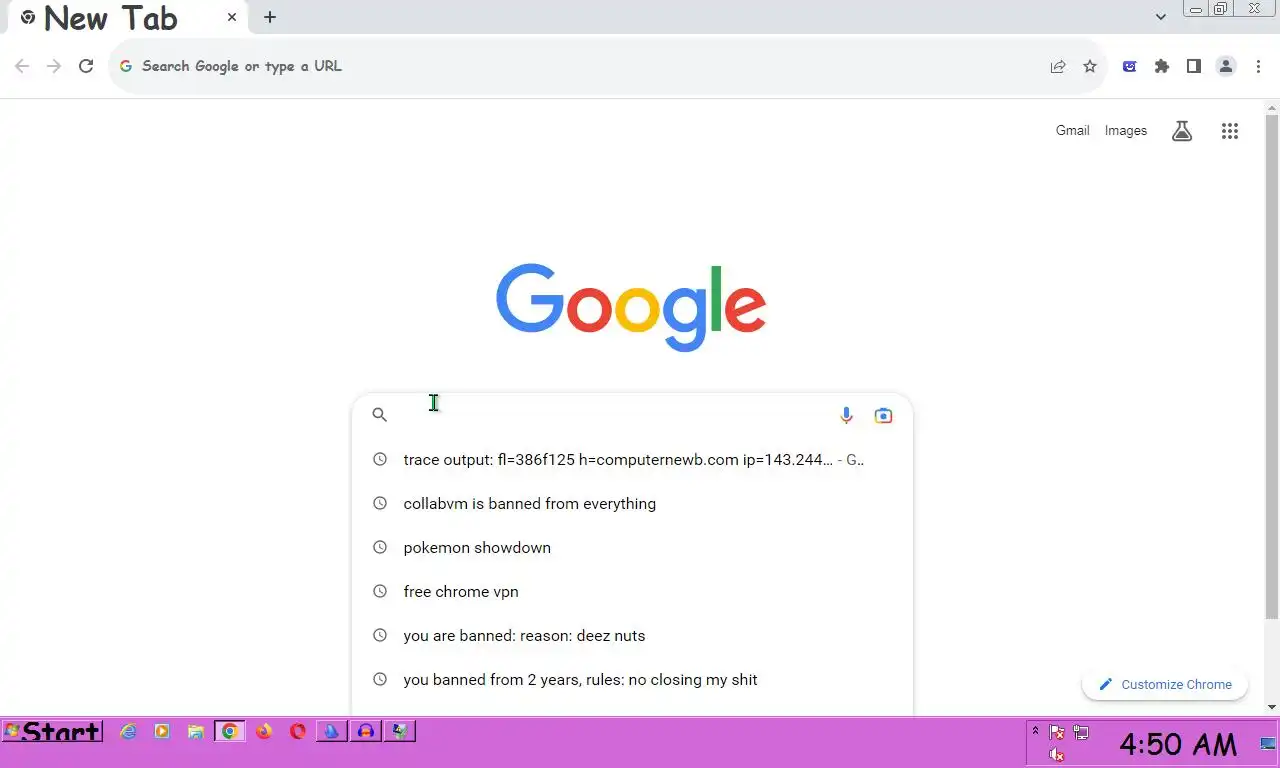
Task: Show hidden tray icons chevron
Action: [1035, 731]
